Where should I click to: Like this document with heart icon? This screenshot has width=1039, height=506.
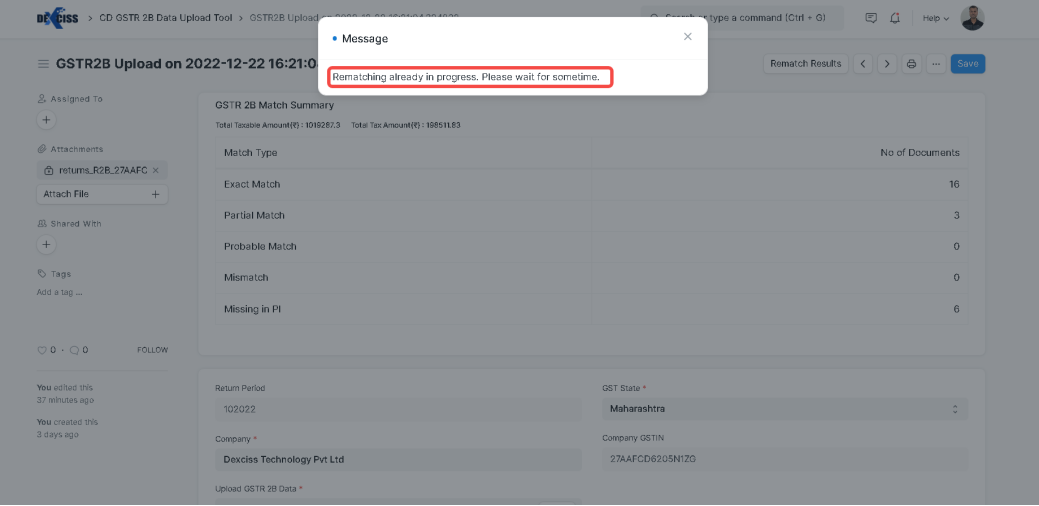tap(42, 350)
